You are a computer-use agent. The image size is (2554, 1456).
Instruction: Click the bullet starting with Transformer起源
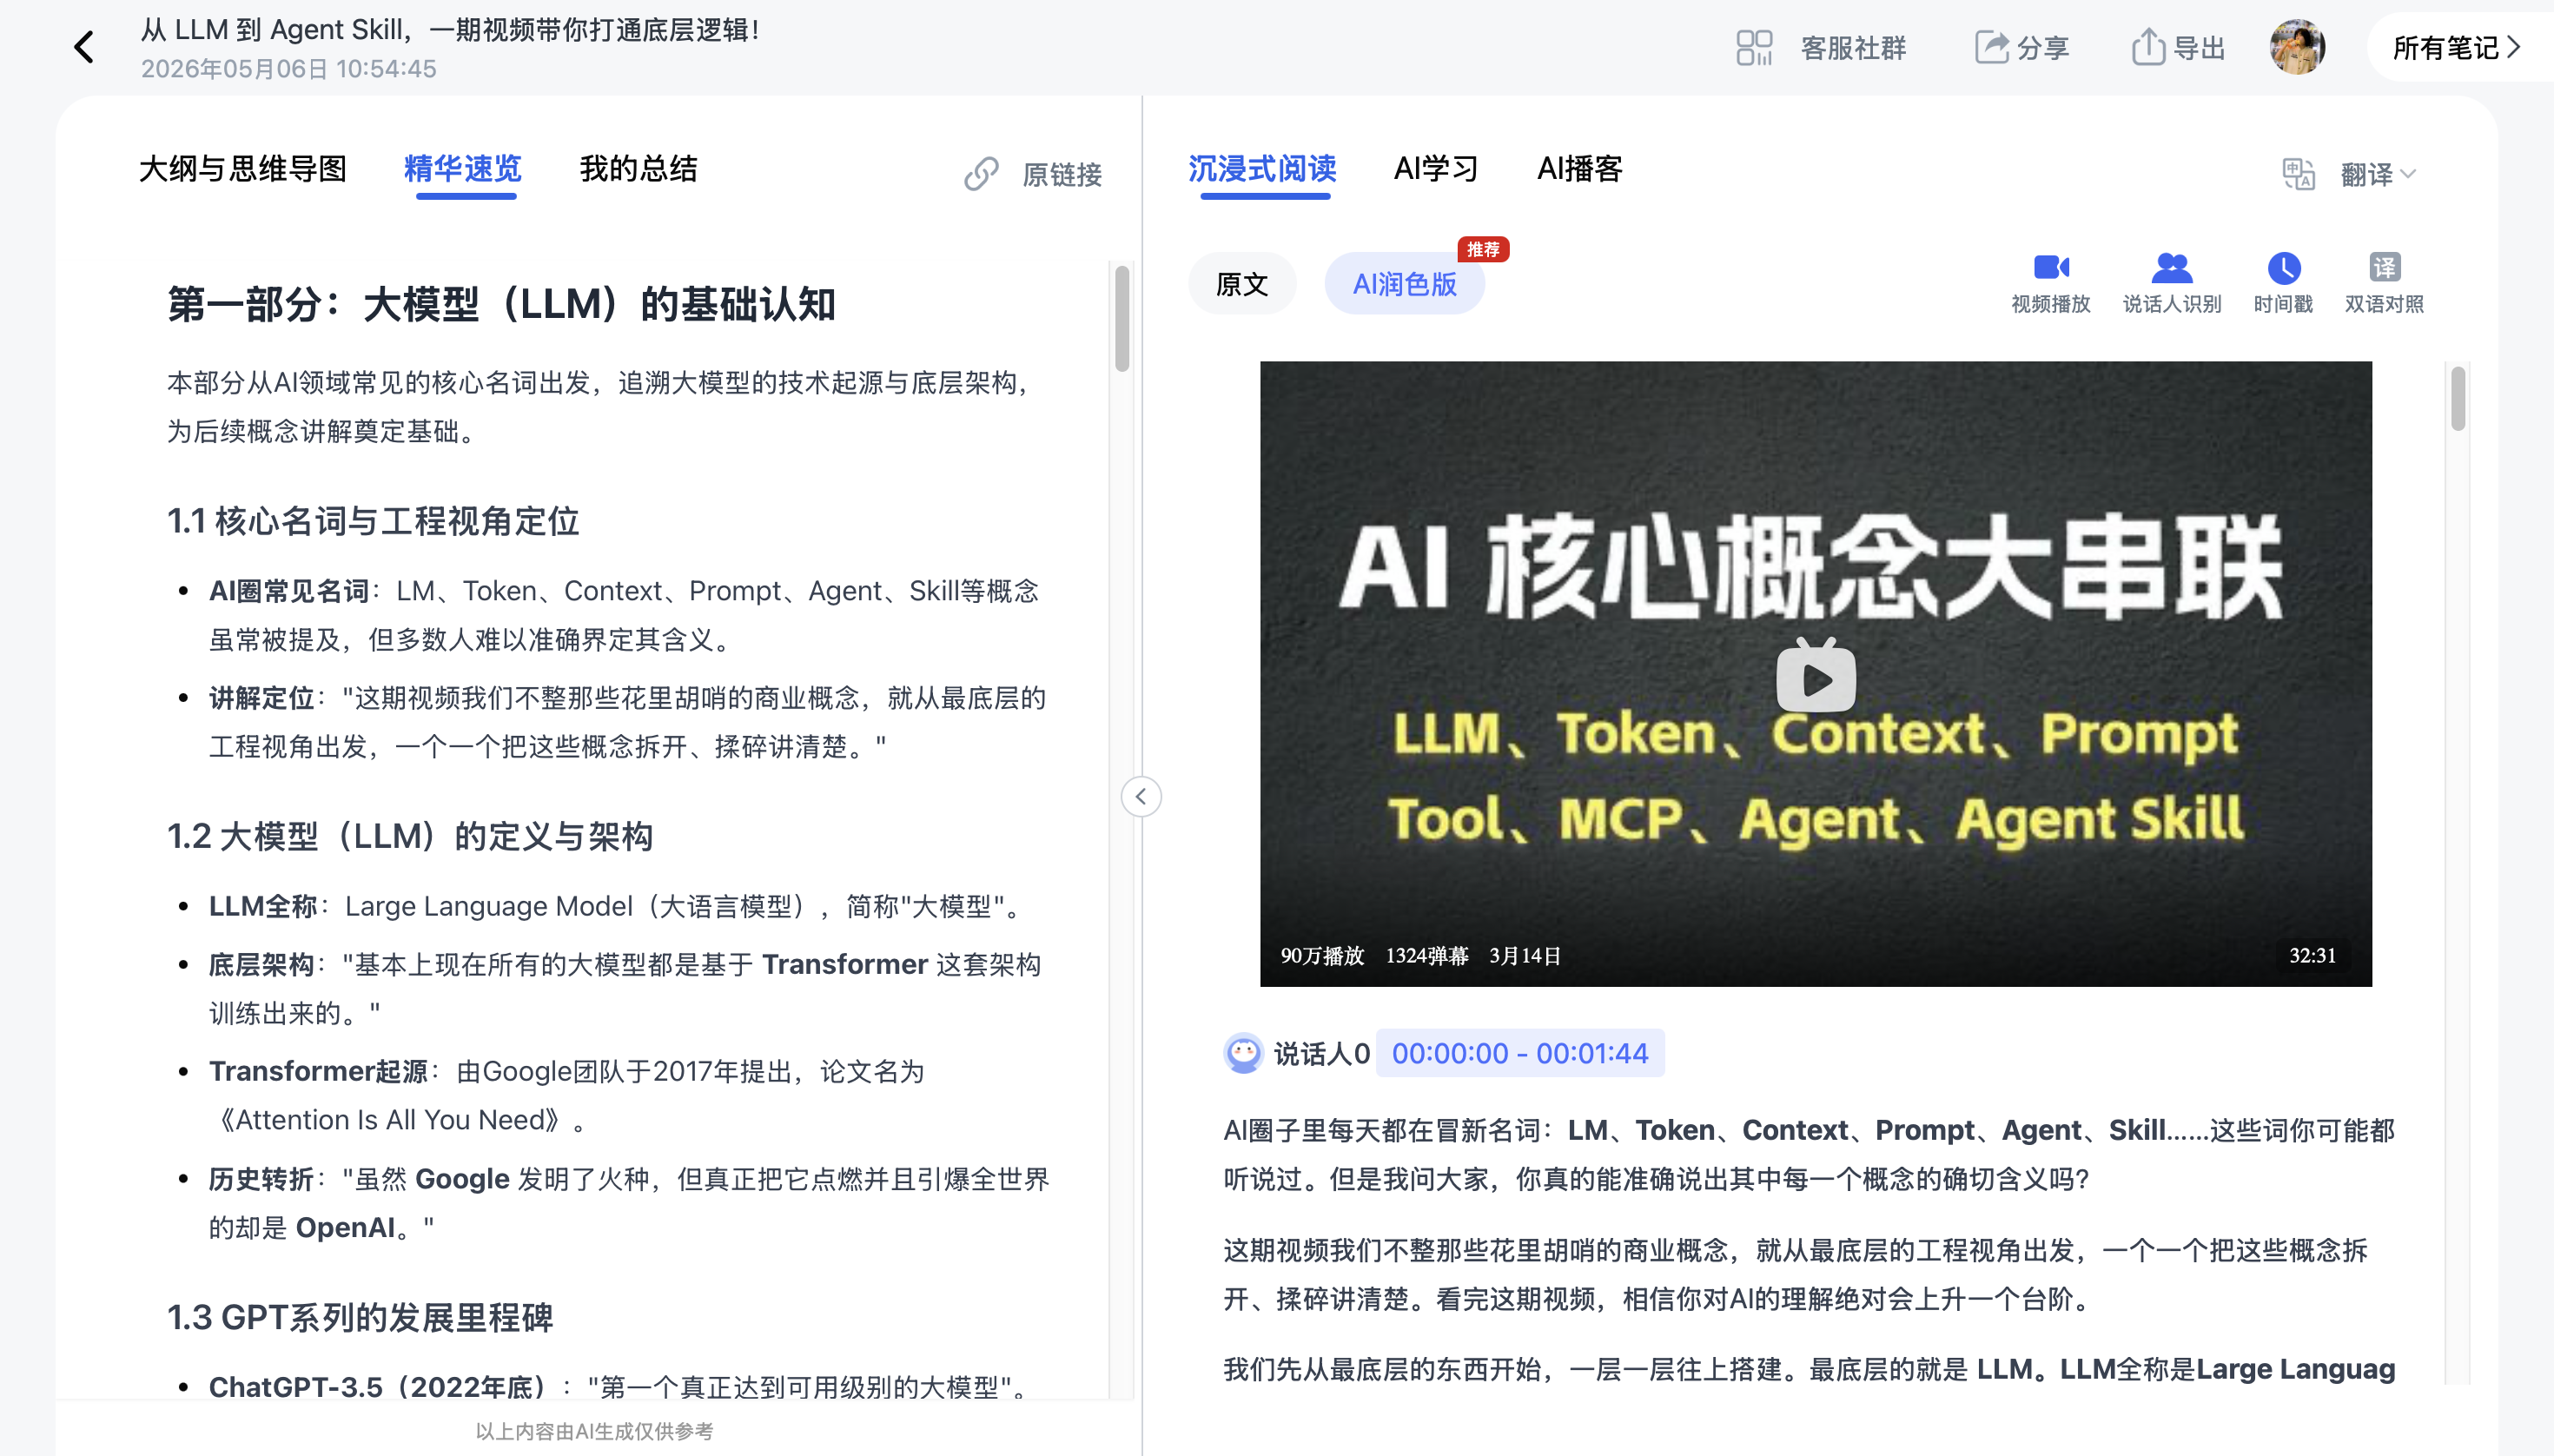coord(567,1095)
